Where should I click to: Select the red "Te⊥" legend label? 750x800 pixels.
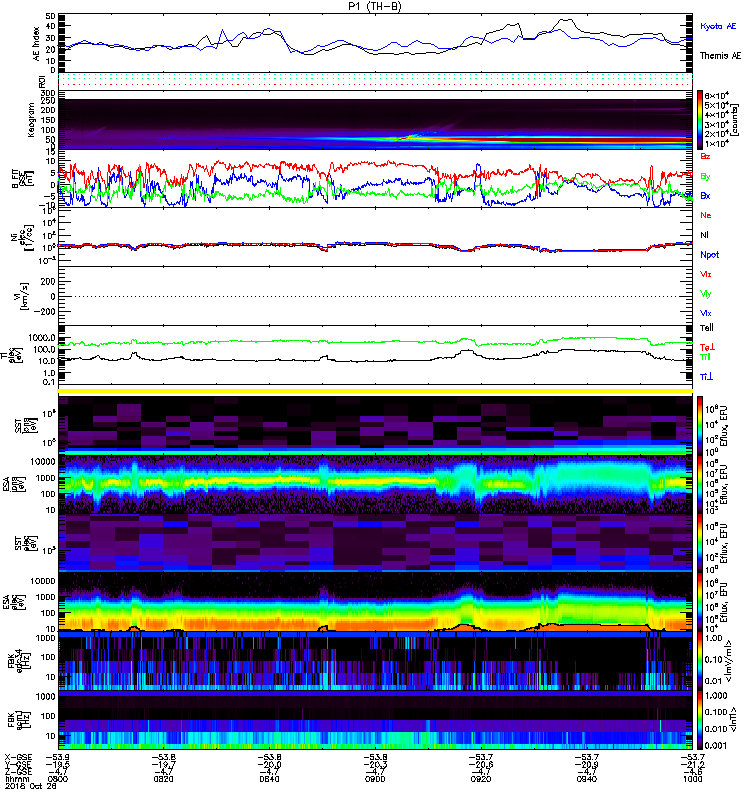click(x=707, y=347)
